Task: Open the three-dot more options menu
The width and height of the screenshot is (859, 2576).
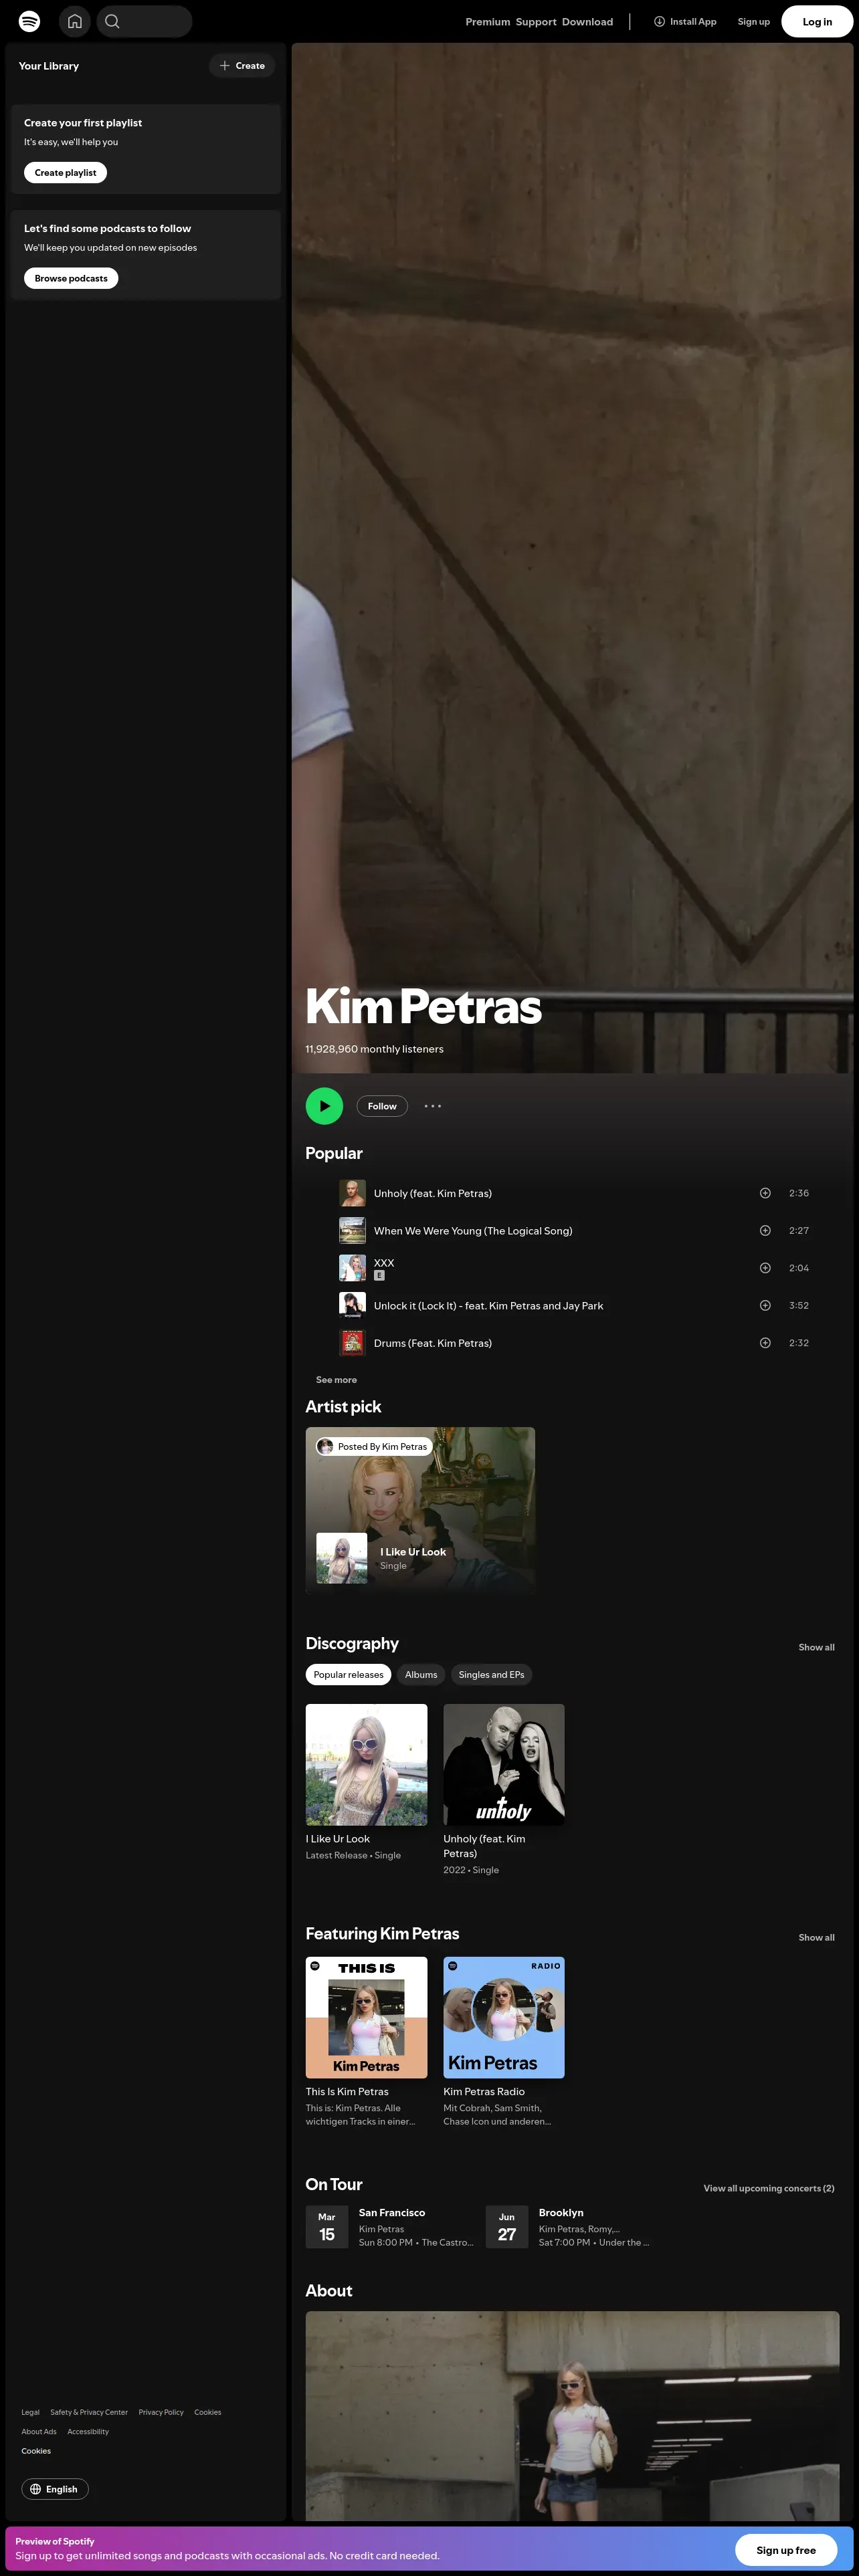Action: 432,1106
